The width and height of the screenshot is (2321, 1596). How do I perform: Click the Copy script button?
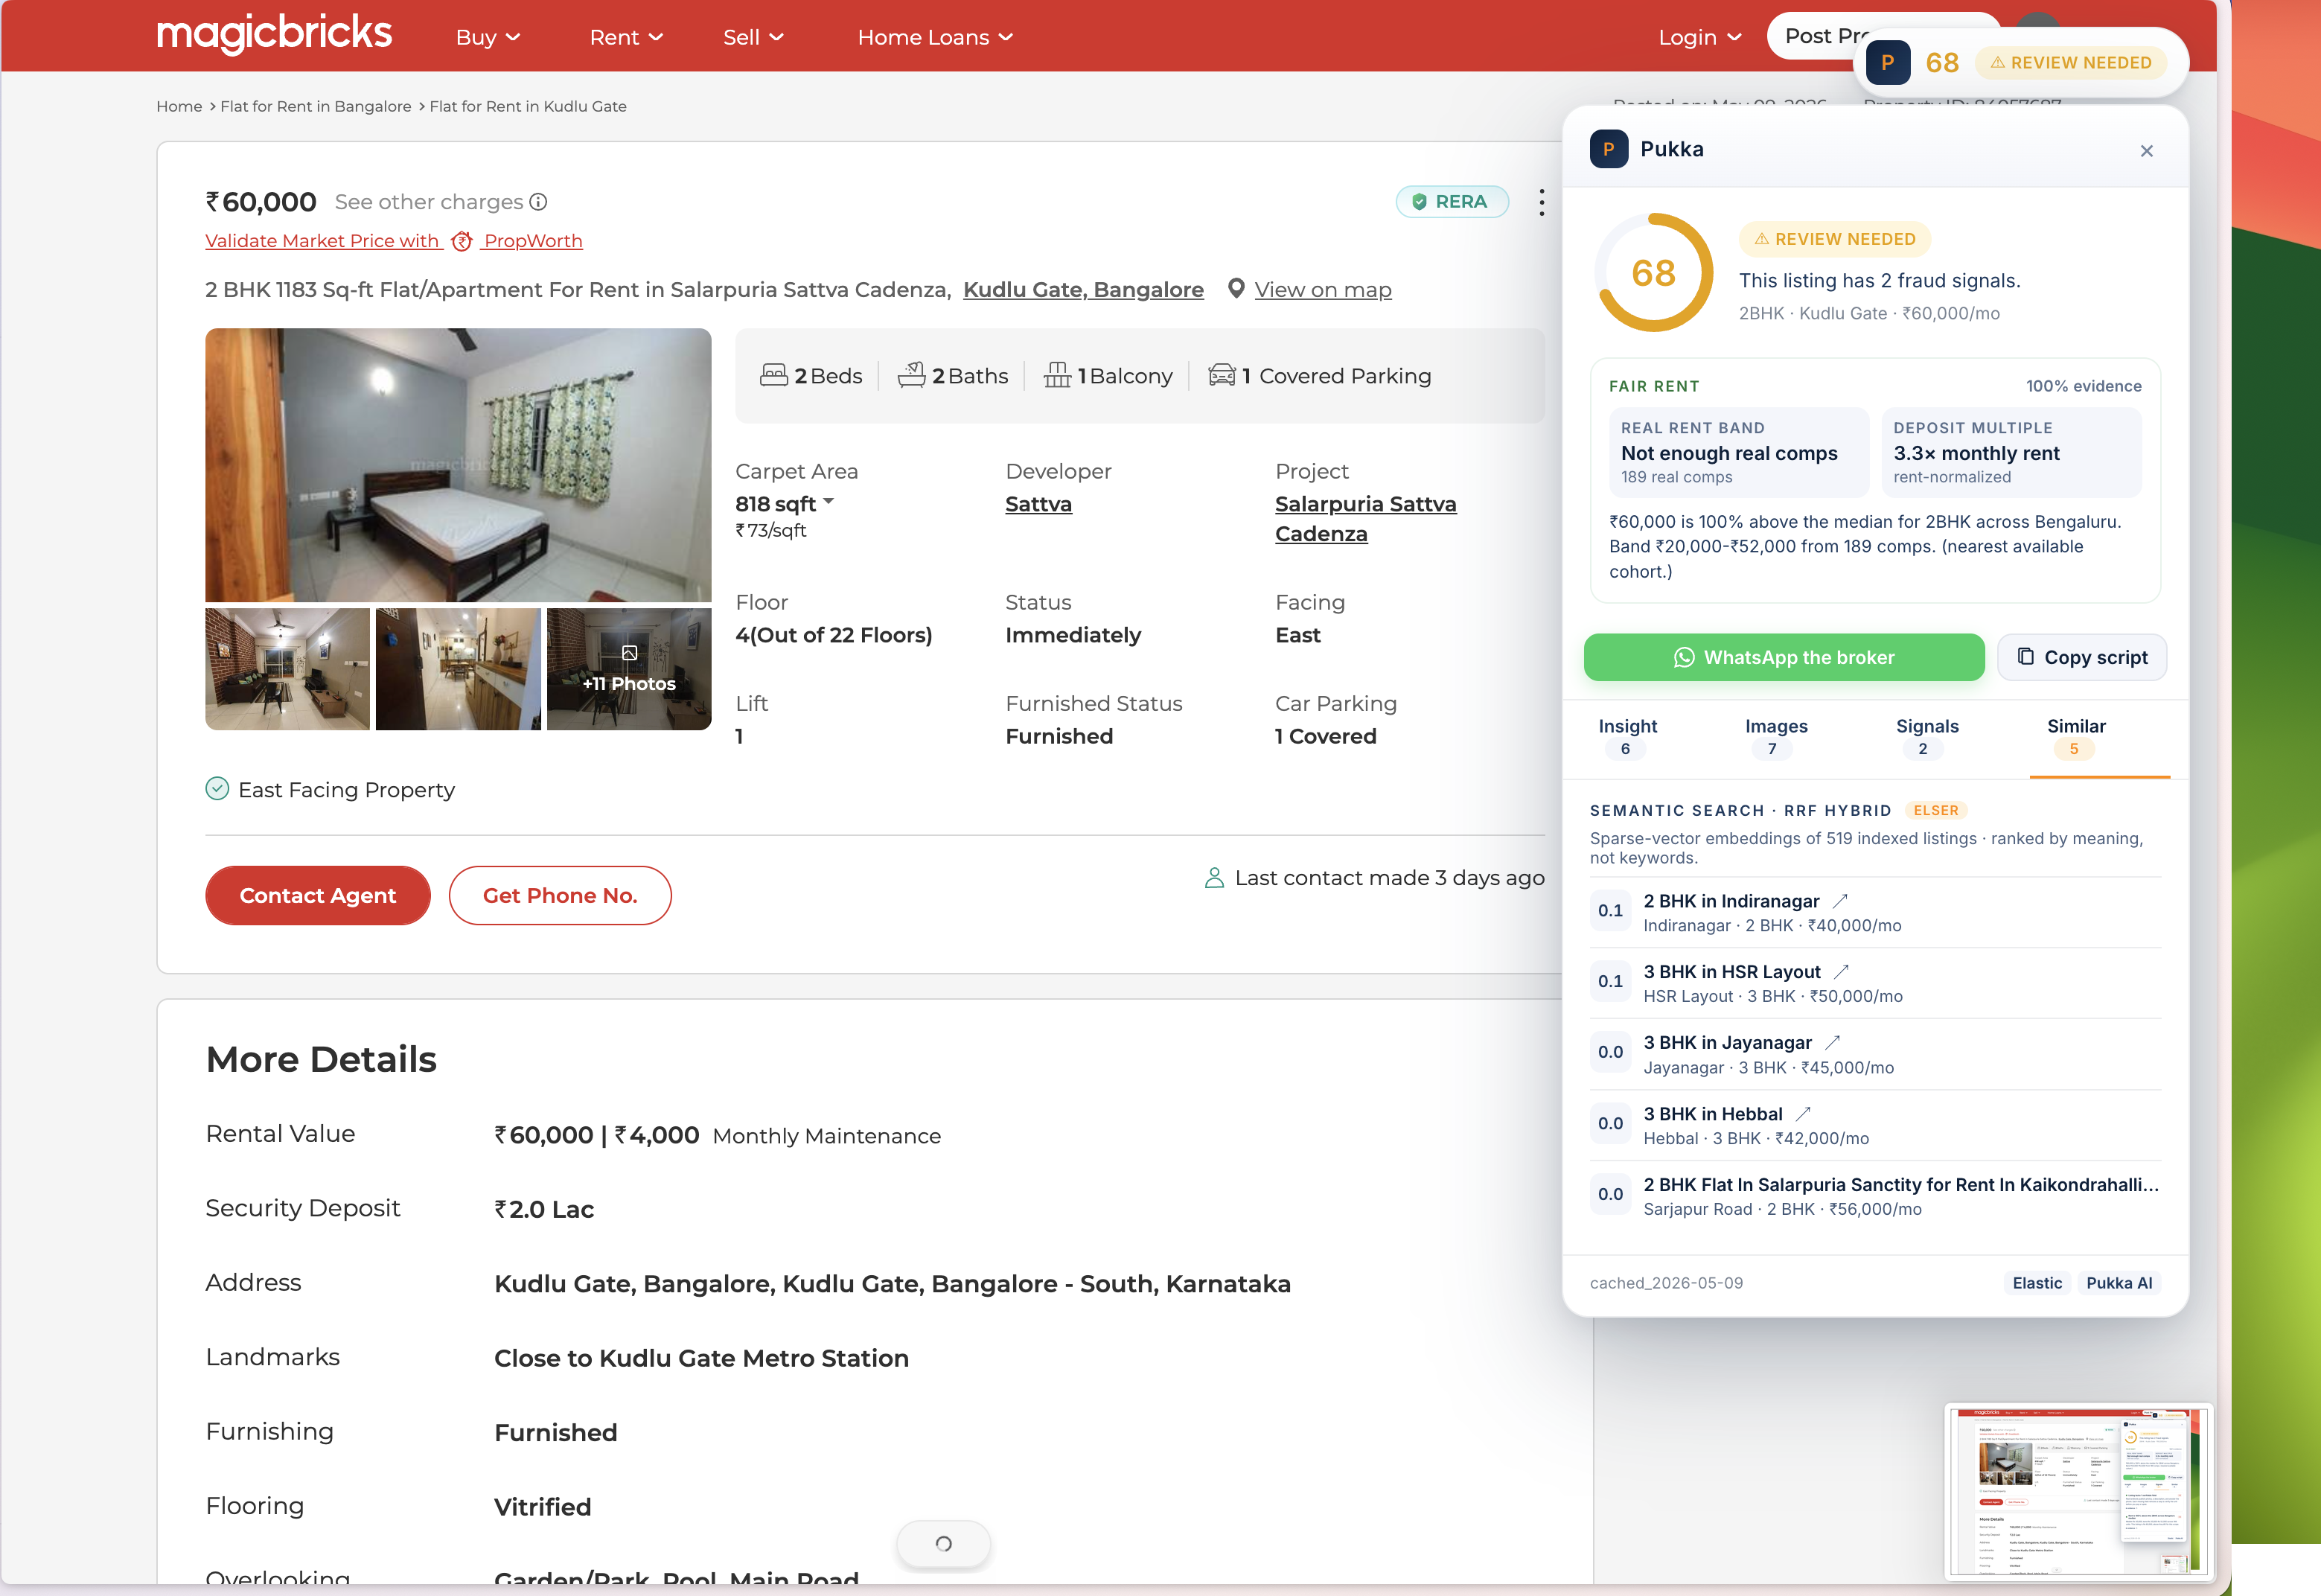pyautogui.click(x=2081, y=657)
